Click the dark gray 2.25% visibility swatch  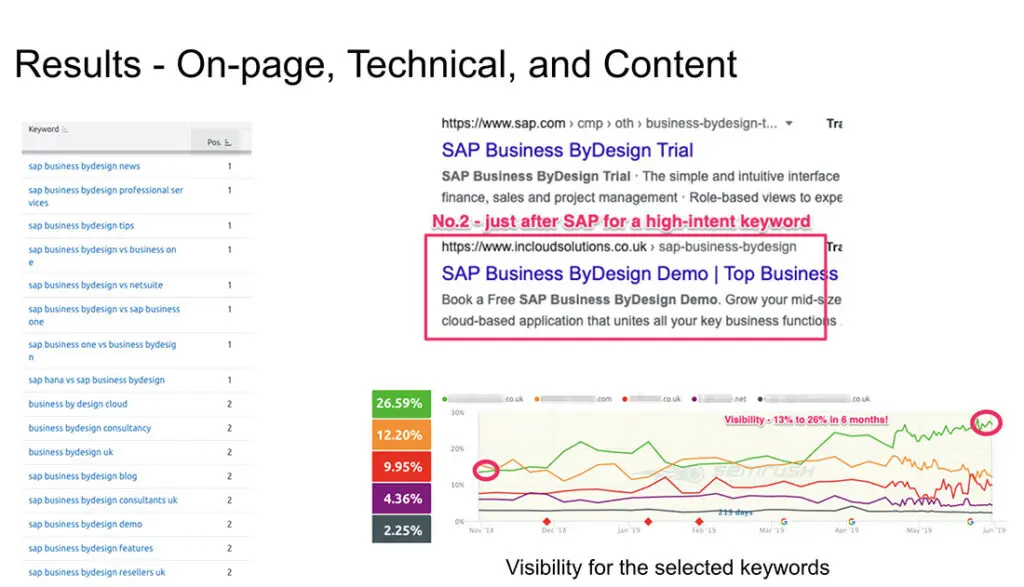(401, 530)
